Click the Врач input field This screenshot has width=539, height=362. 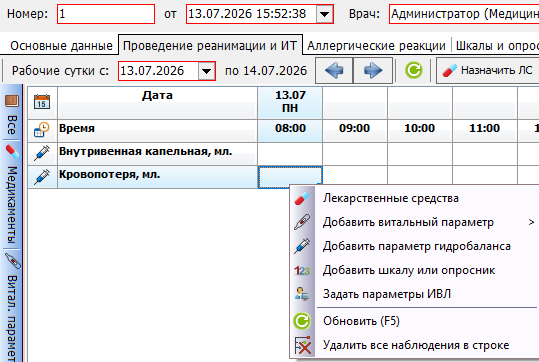pos(464,14)
